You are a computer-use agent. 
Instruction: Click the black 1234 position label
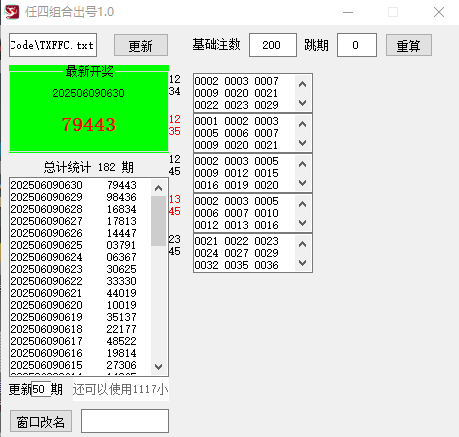tap(175, 85)
